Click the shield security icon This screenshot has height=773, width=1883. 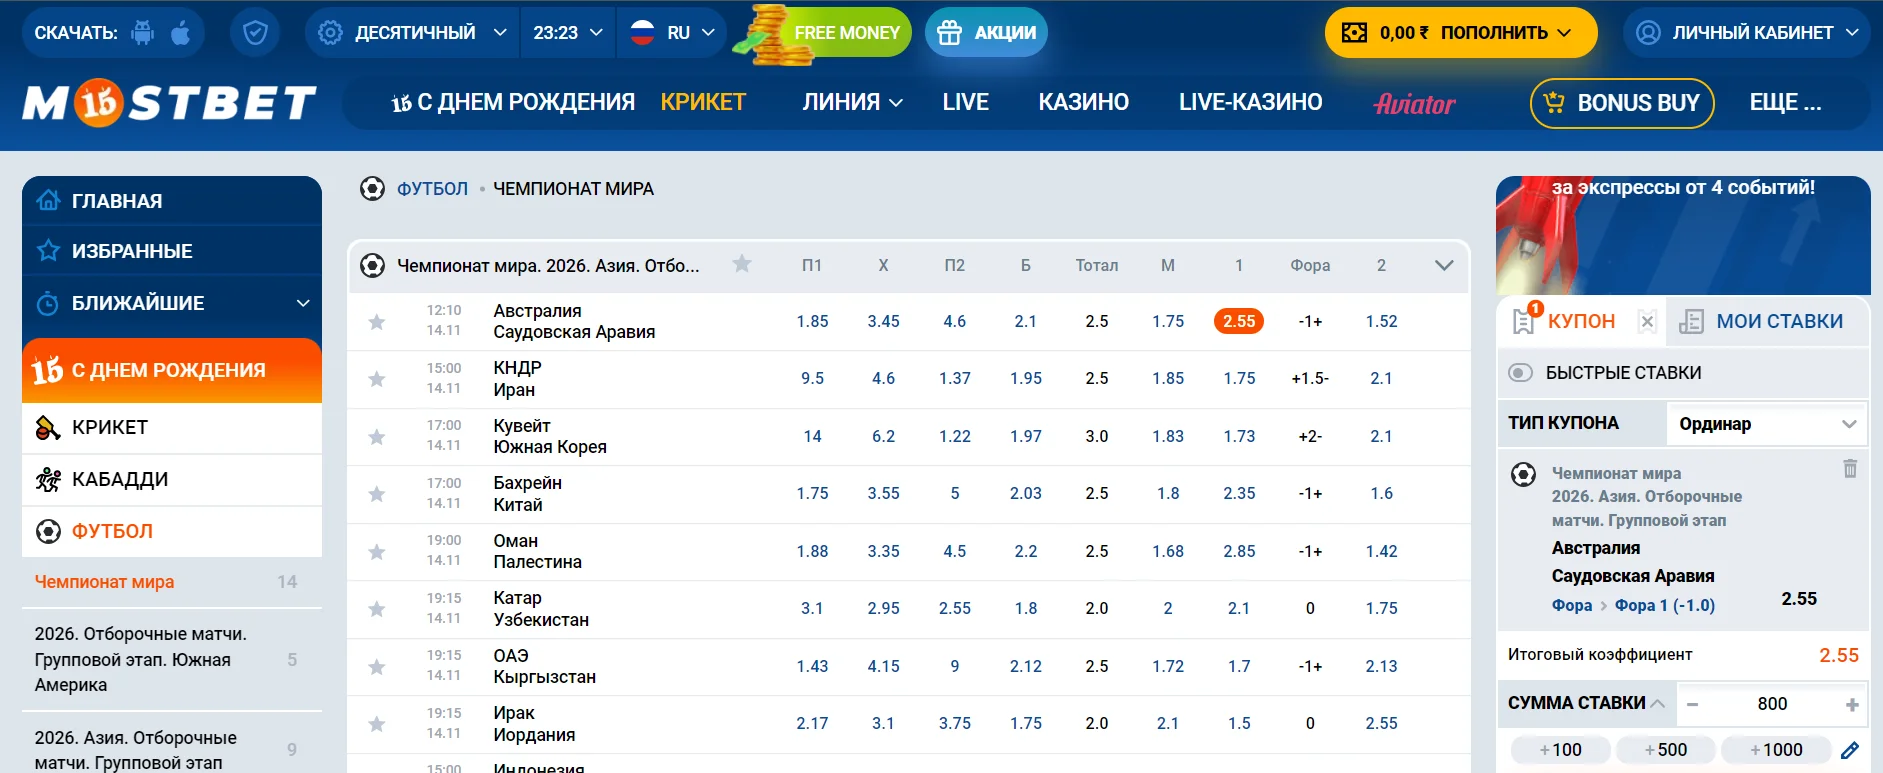tap(255, 33)
